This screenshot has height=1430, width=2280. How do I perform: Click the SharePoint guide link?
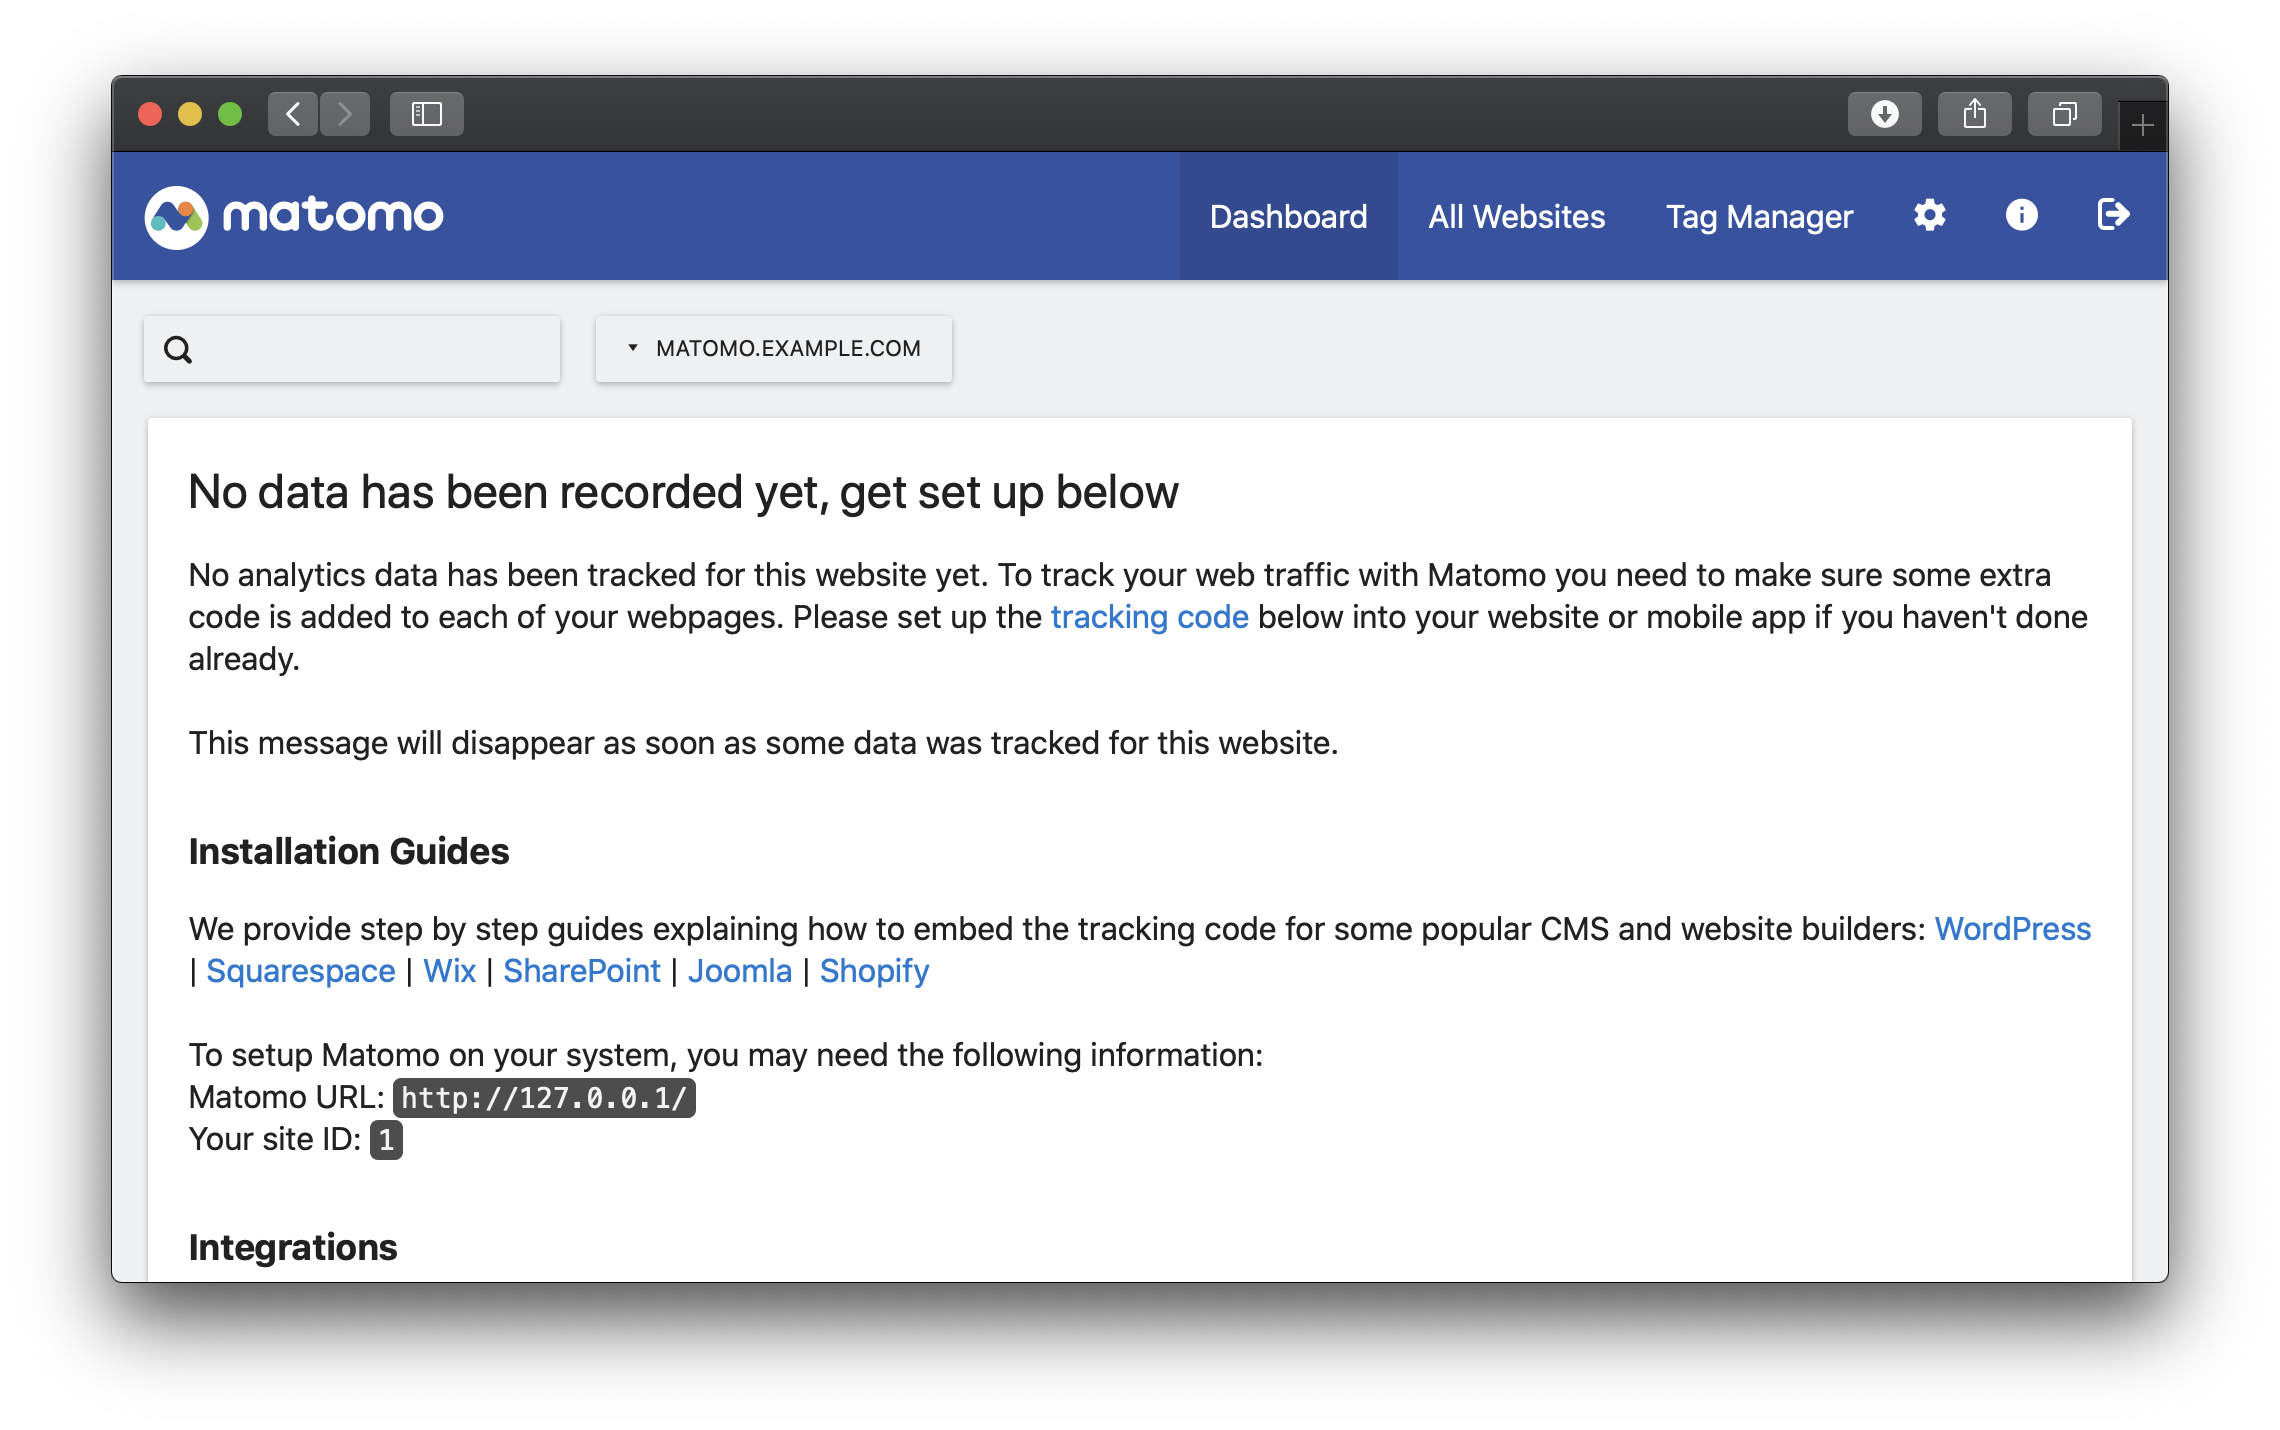581,971
